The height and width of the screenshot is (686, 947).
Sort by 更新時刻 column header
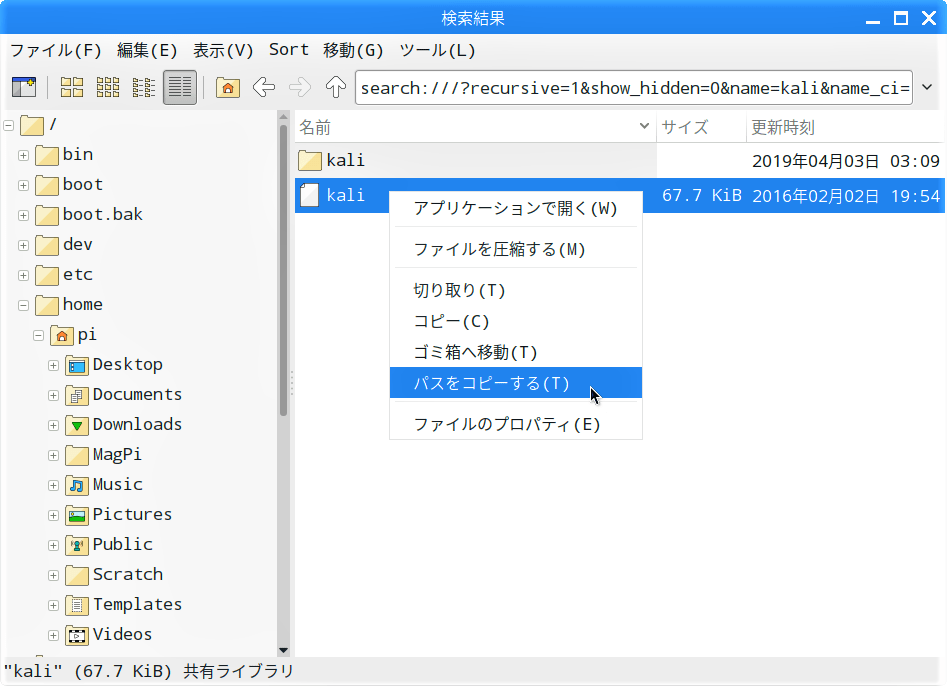(x=846, y=127)
